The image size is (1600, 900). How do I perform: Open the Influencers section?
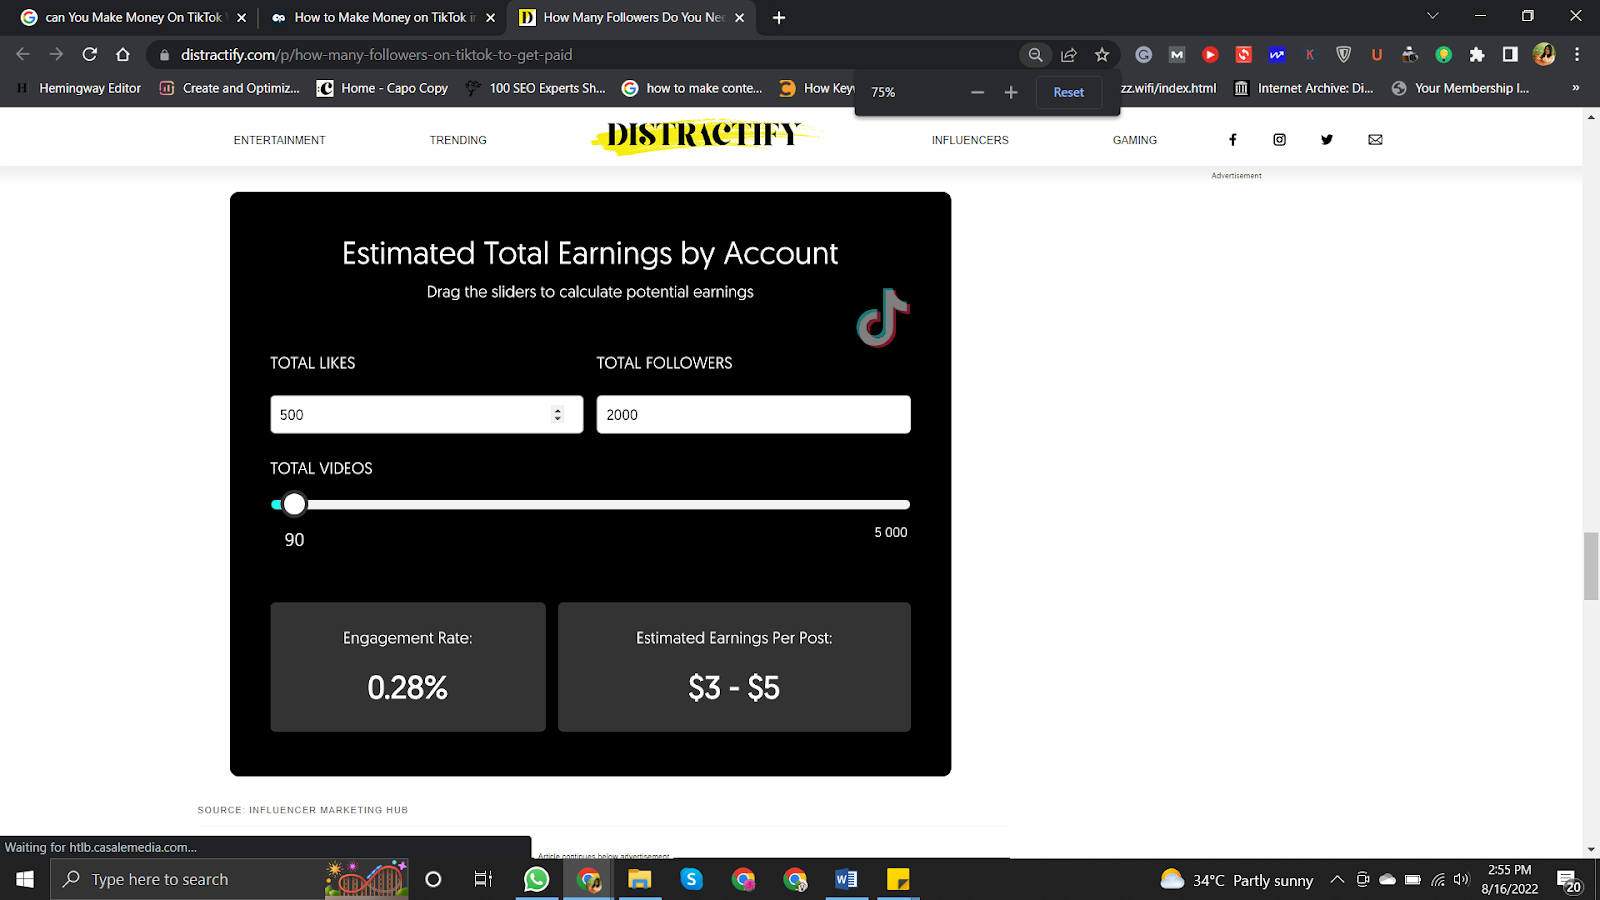pos(970,140)
